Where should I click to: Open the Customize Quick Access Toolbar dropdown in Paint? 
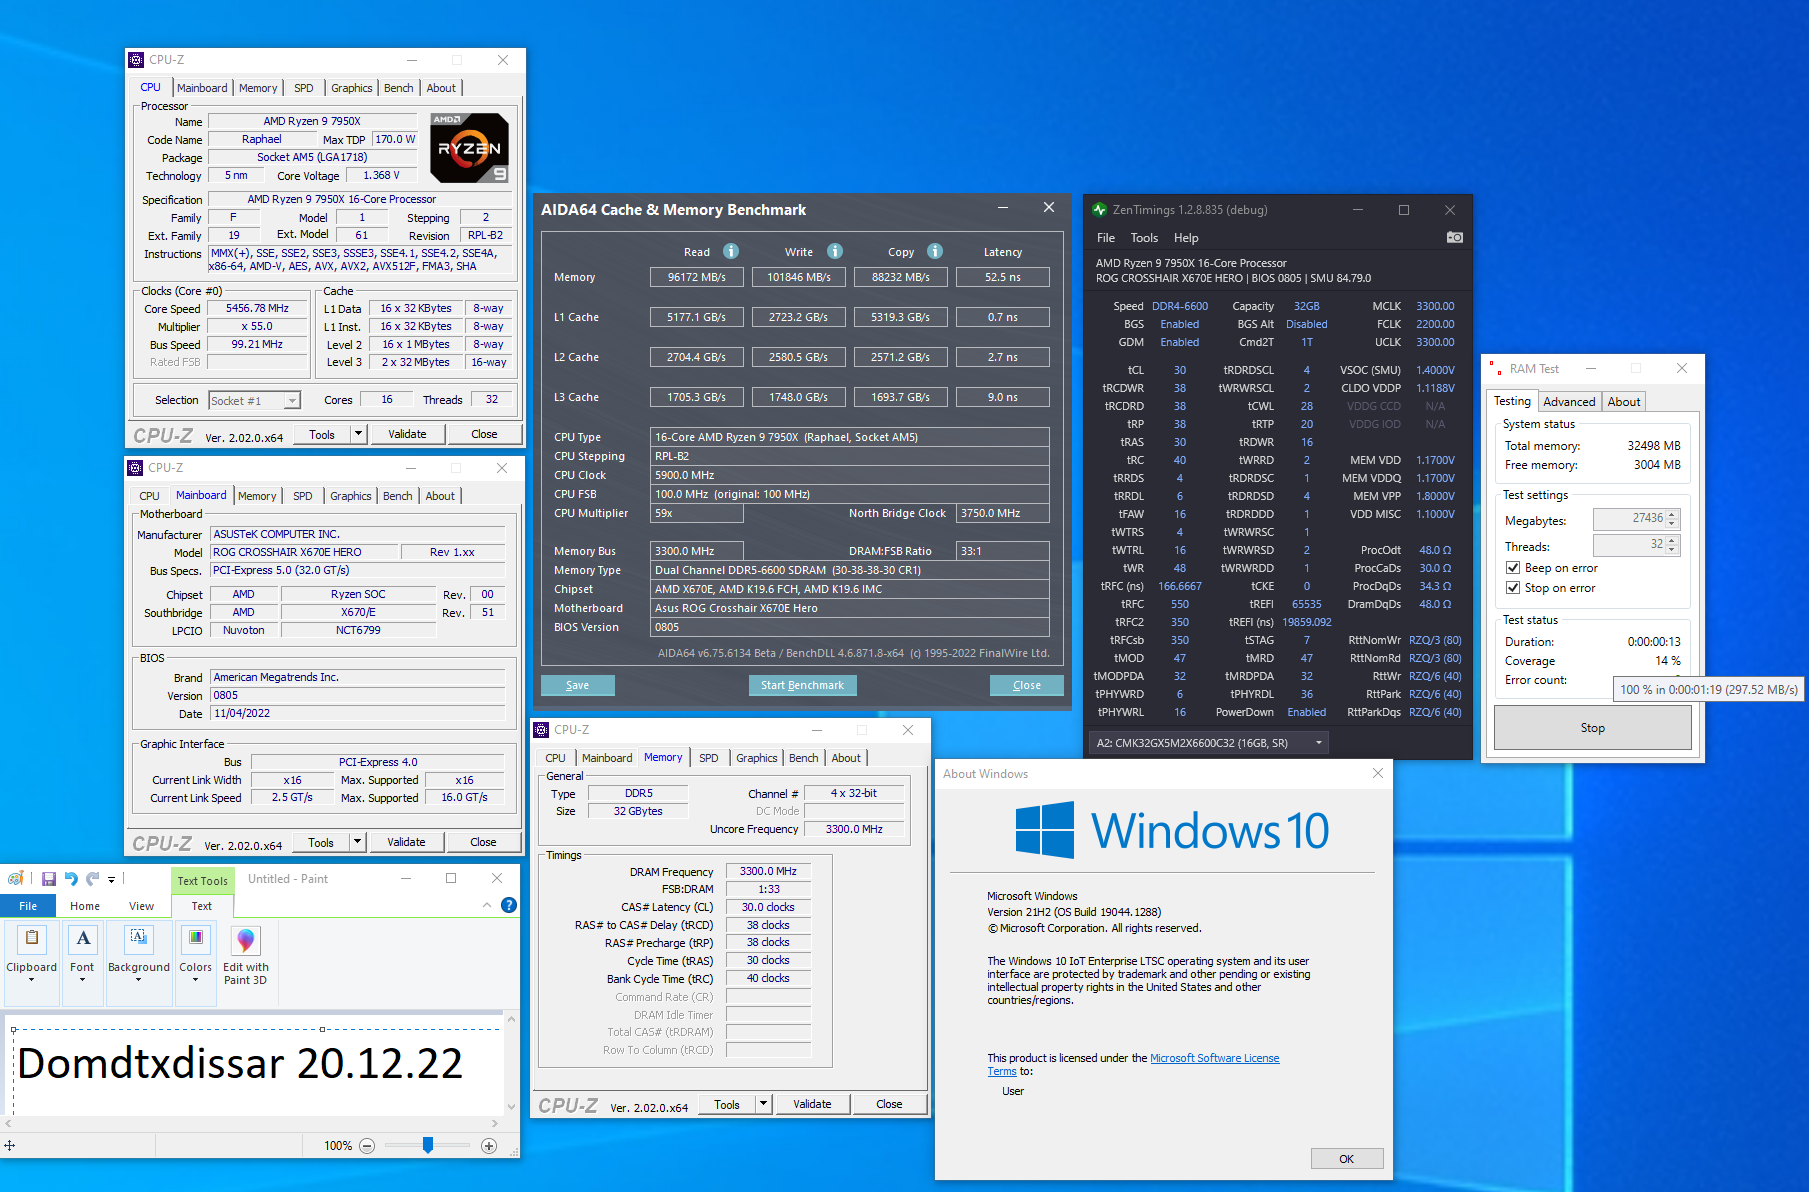(111, 880)
